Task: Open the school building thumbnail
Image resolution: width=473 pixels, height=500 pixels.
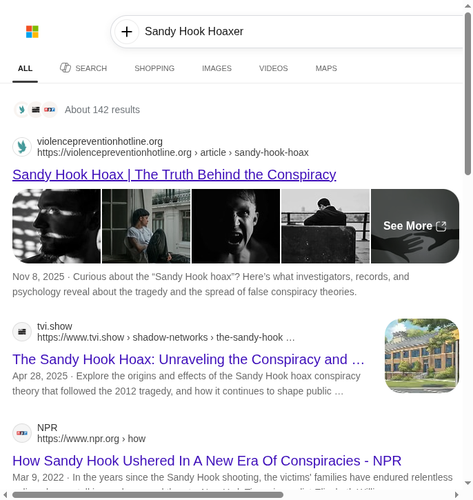Action: click(x=422, y=356)
